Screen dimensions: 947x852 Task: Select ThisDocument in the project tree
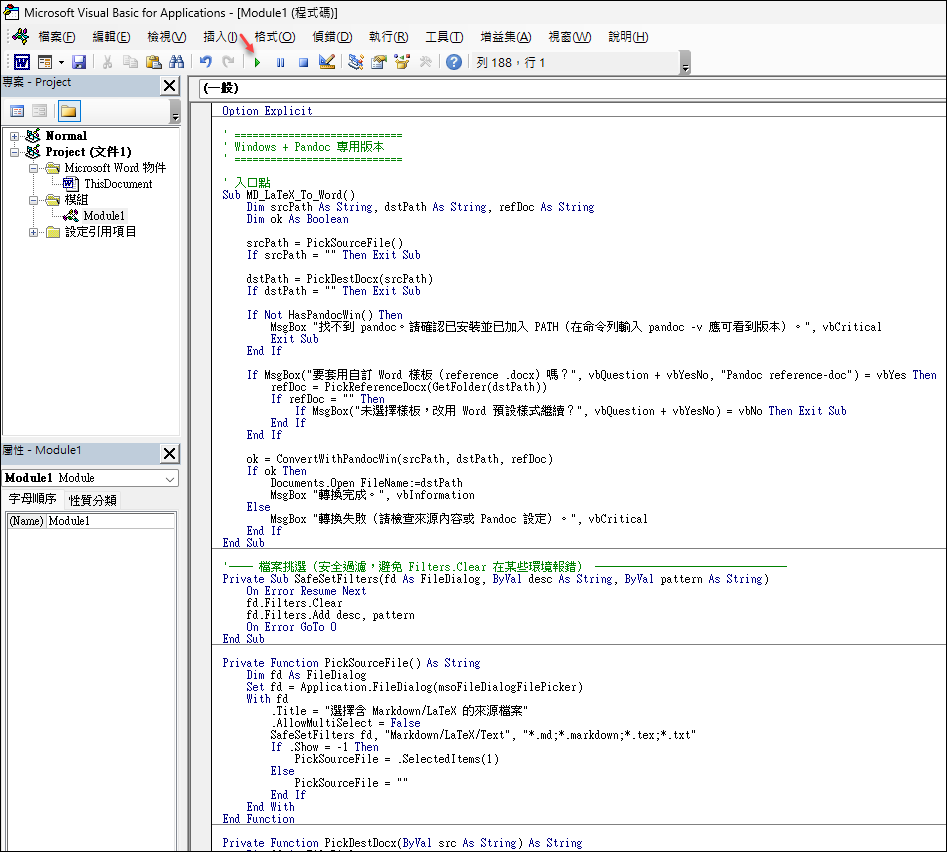pos(118,184)
